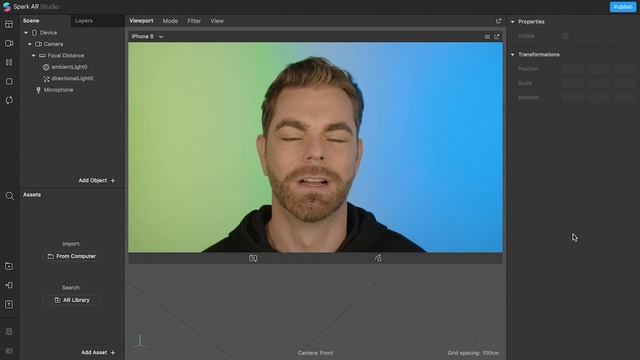640x360 pixels.
Task: Collapse the Properties section arrow
Action: (513, 22)
